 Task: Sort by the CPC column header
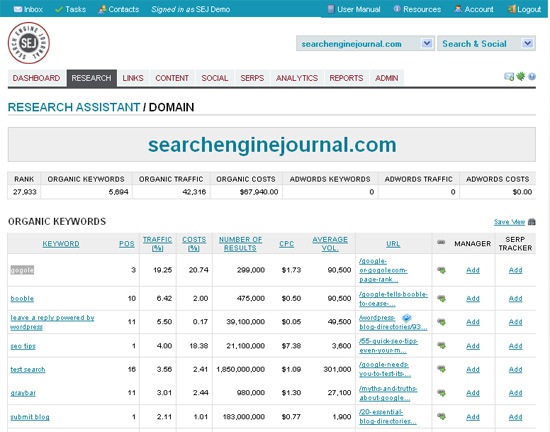287,244
